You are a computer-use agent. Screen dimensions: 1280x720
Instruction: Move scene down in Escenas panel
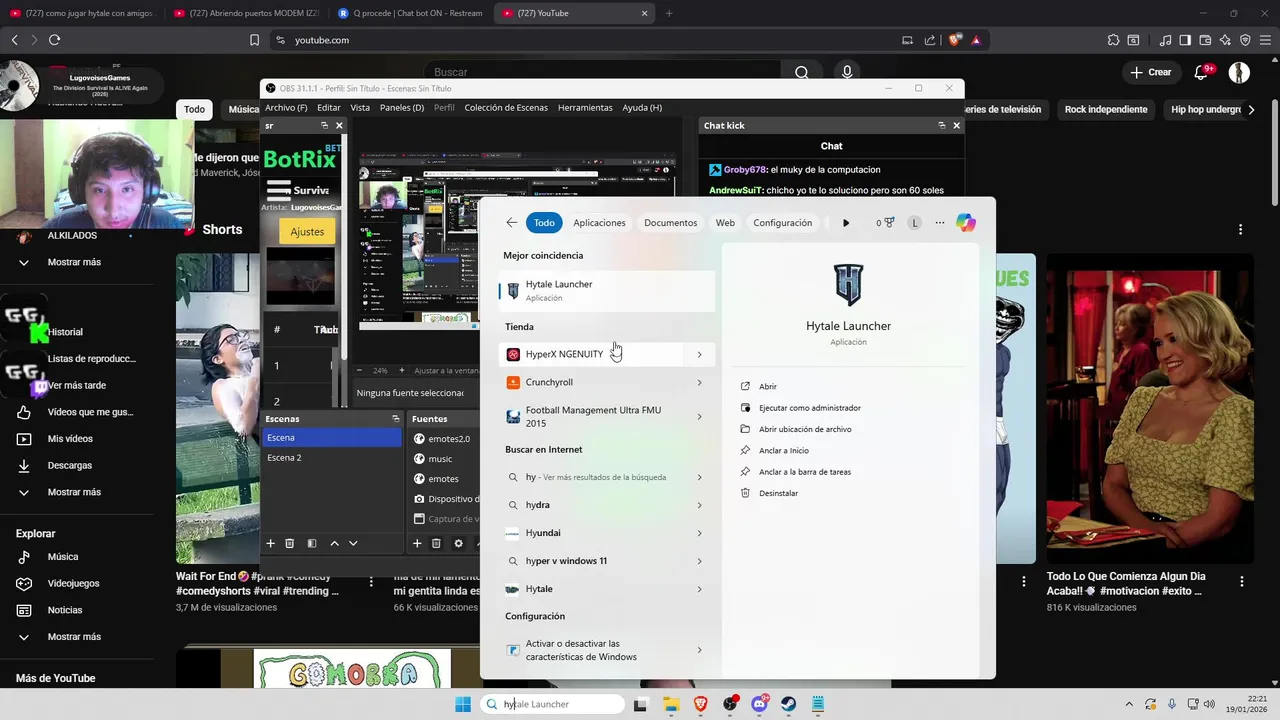(x=353, y=543)
